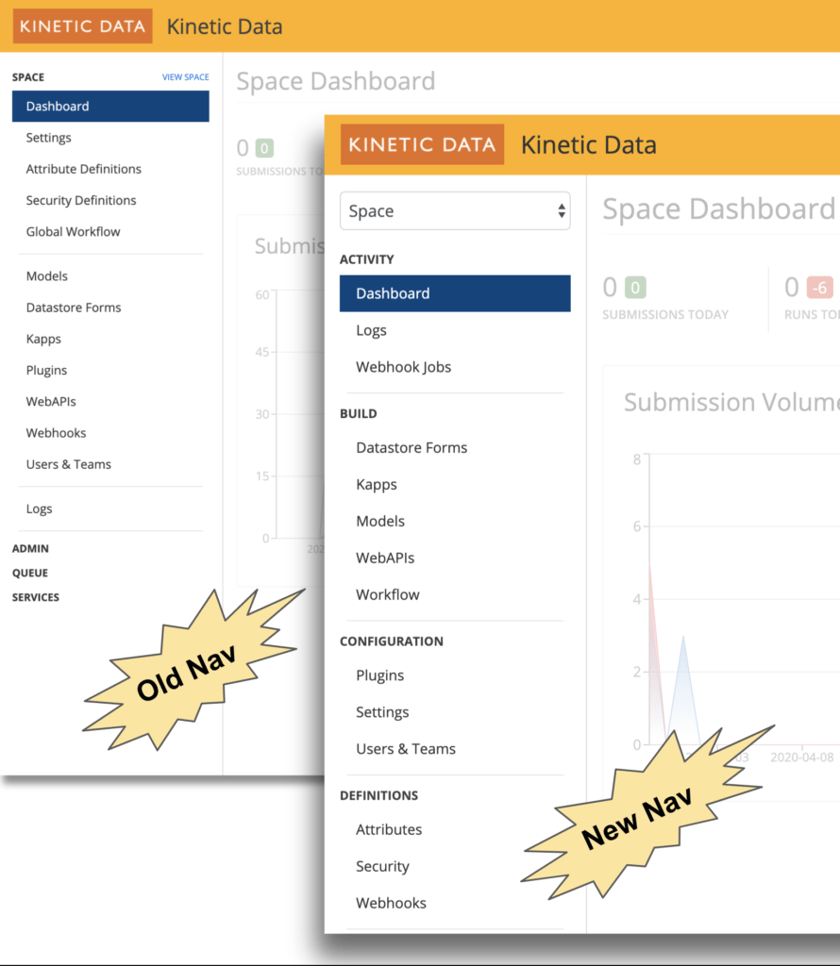Open Plugins in the old nav sidebar

pyautogui.click(x=46, y=370)
